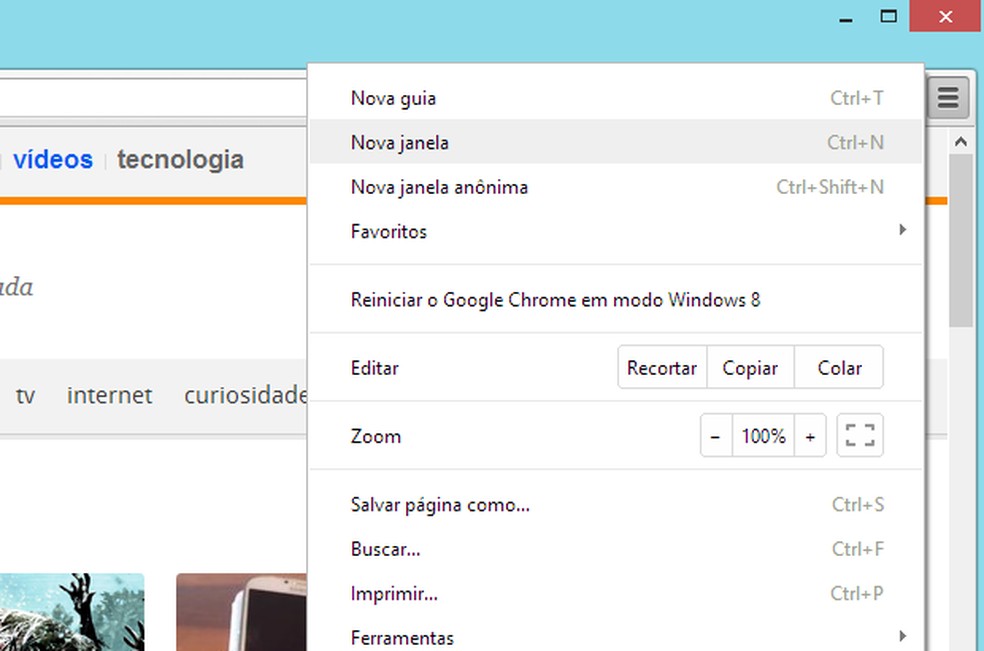
Task: Click the zoom in plus icon
Action: pyautogui.click(x=810, y=435)
